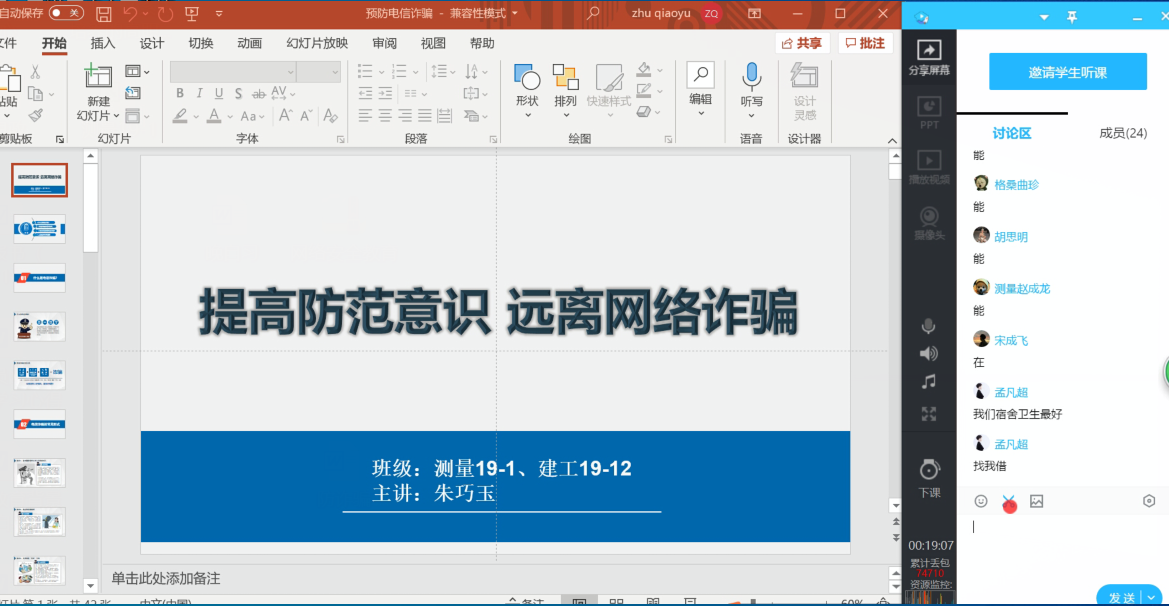Open the 成员(24) members tab

click(1122, 133)
